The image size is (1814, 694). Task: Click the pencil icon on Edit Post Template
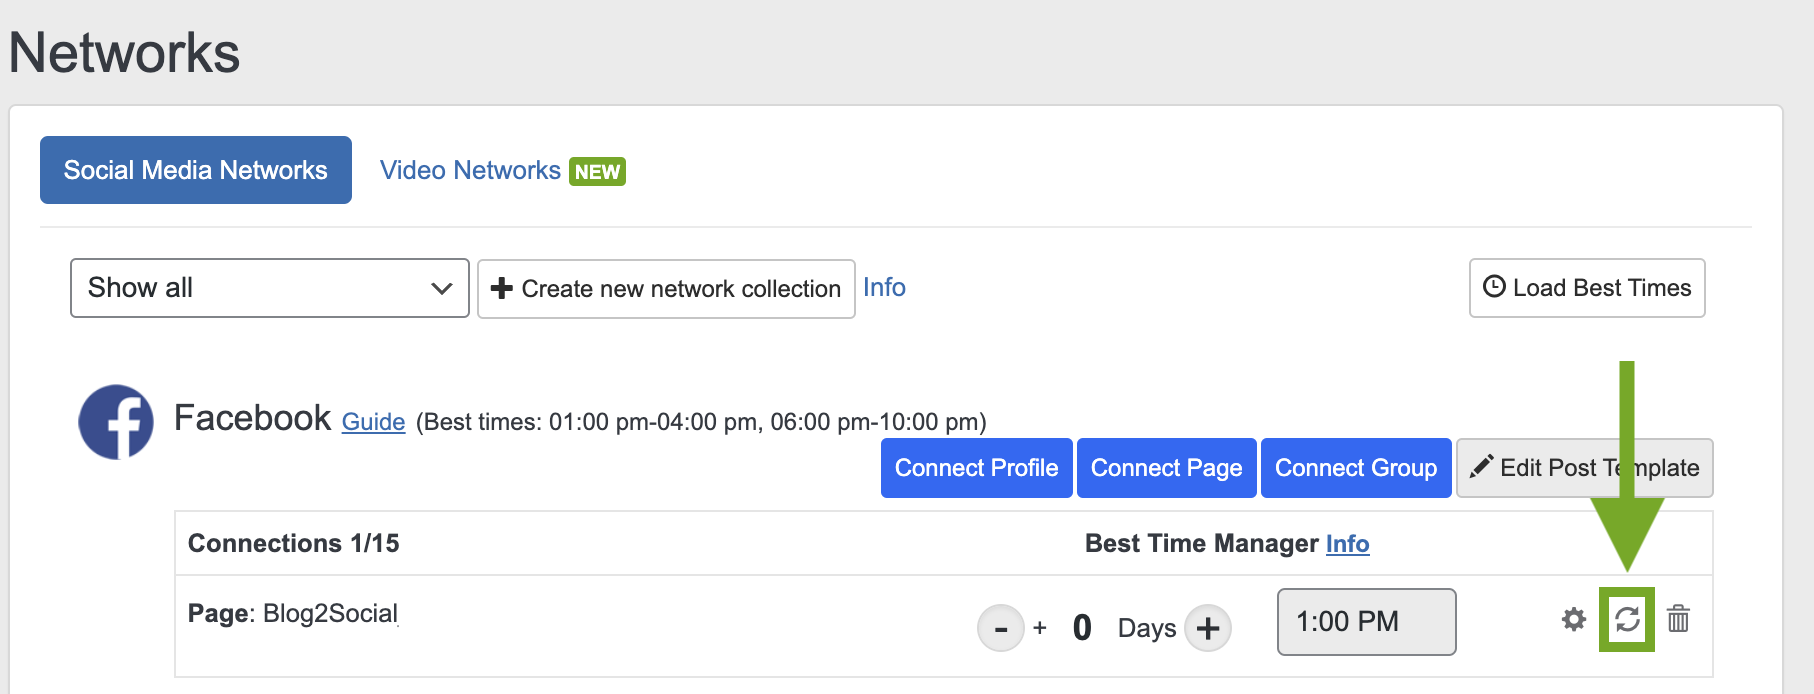click(x=1481, y=467)
